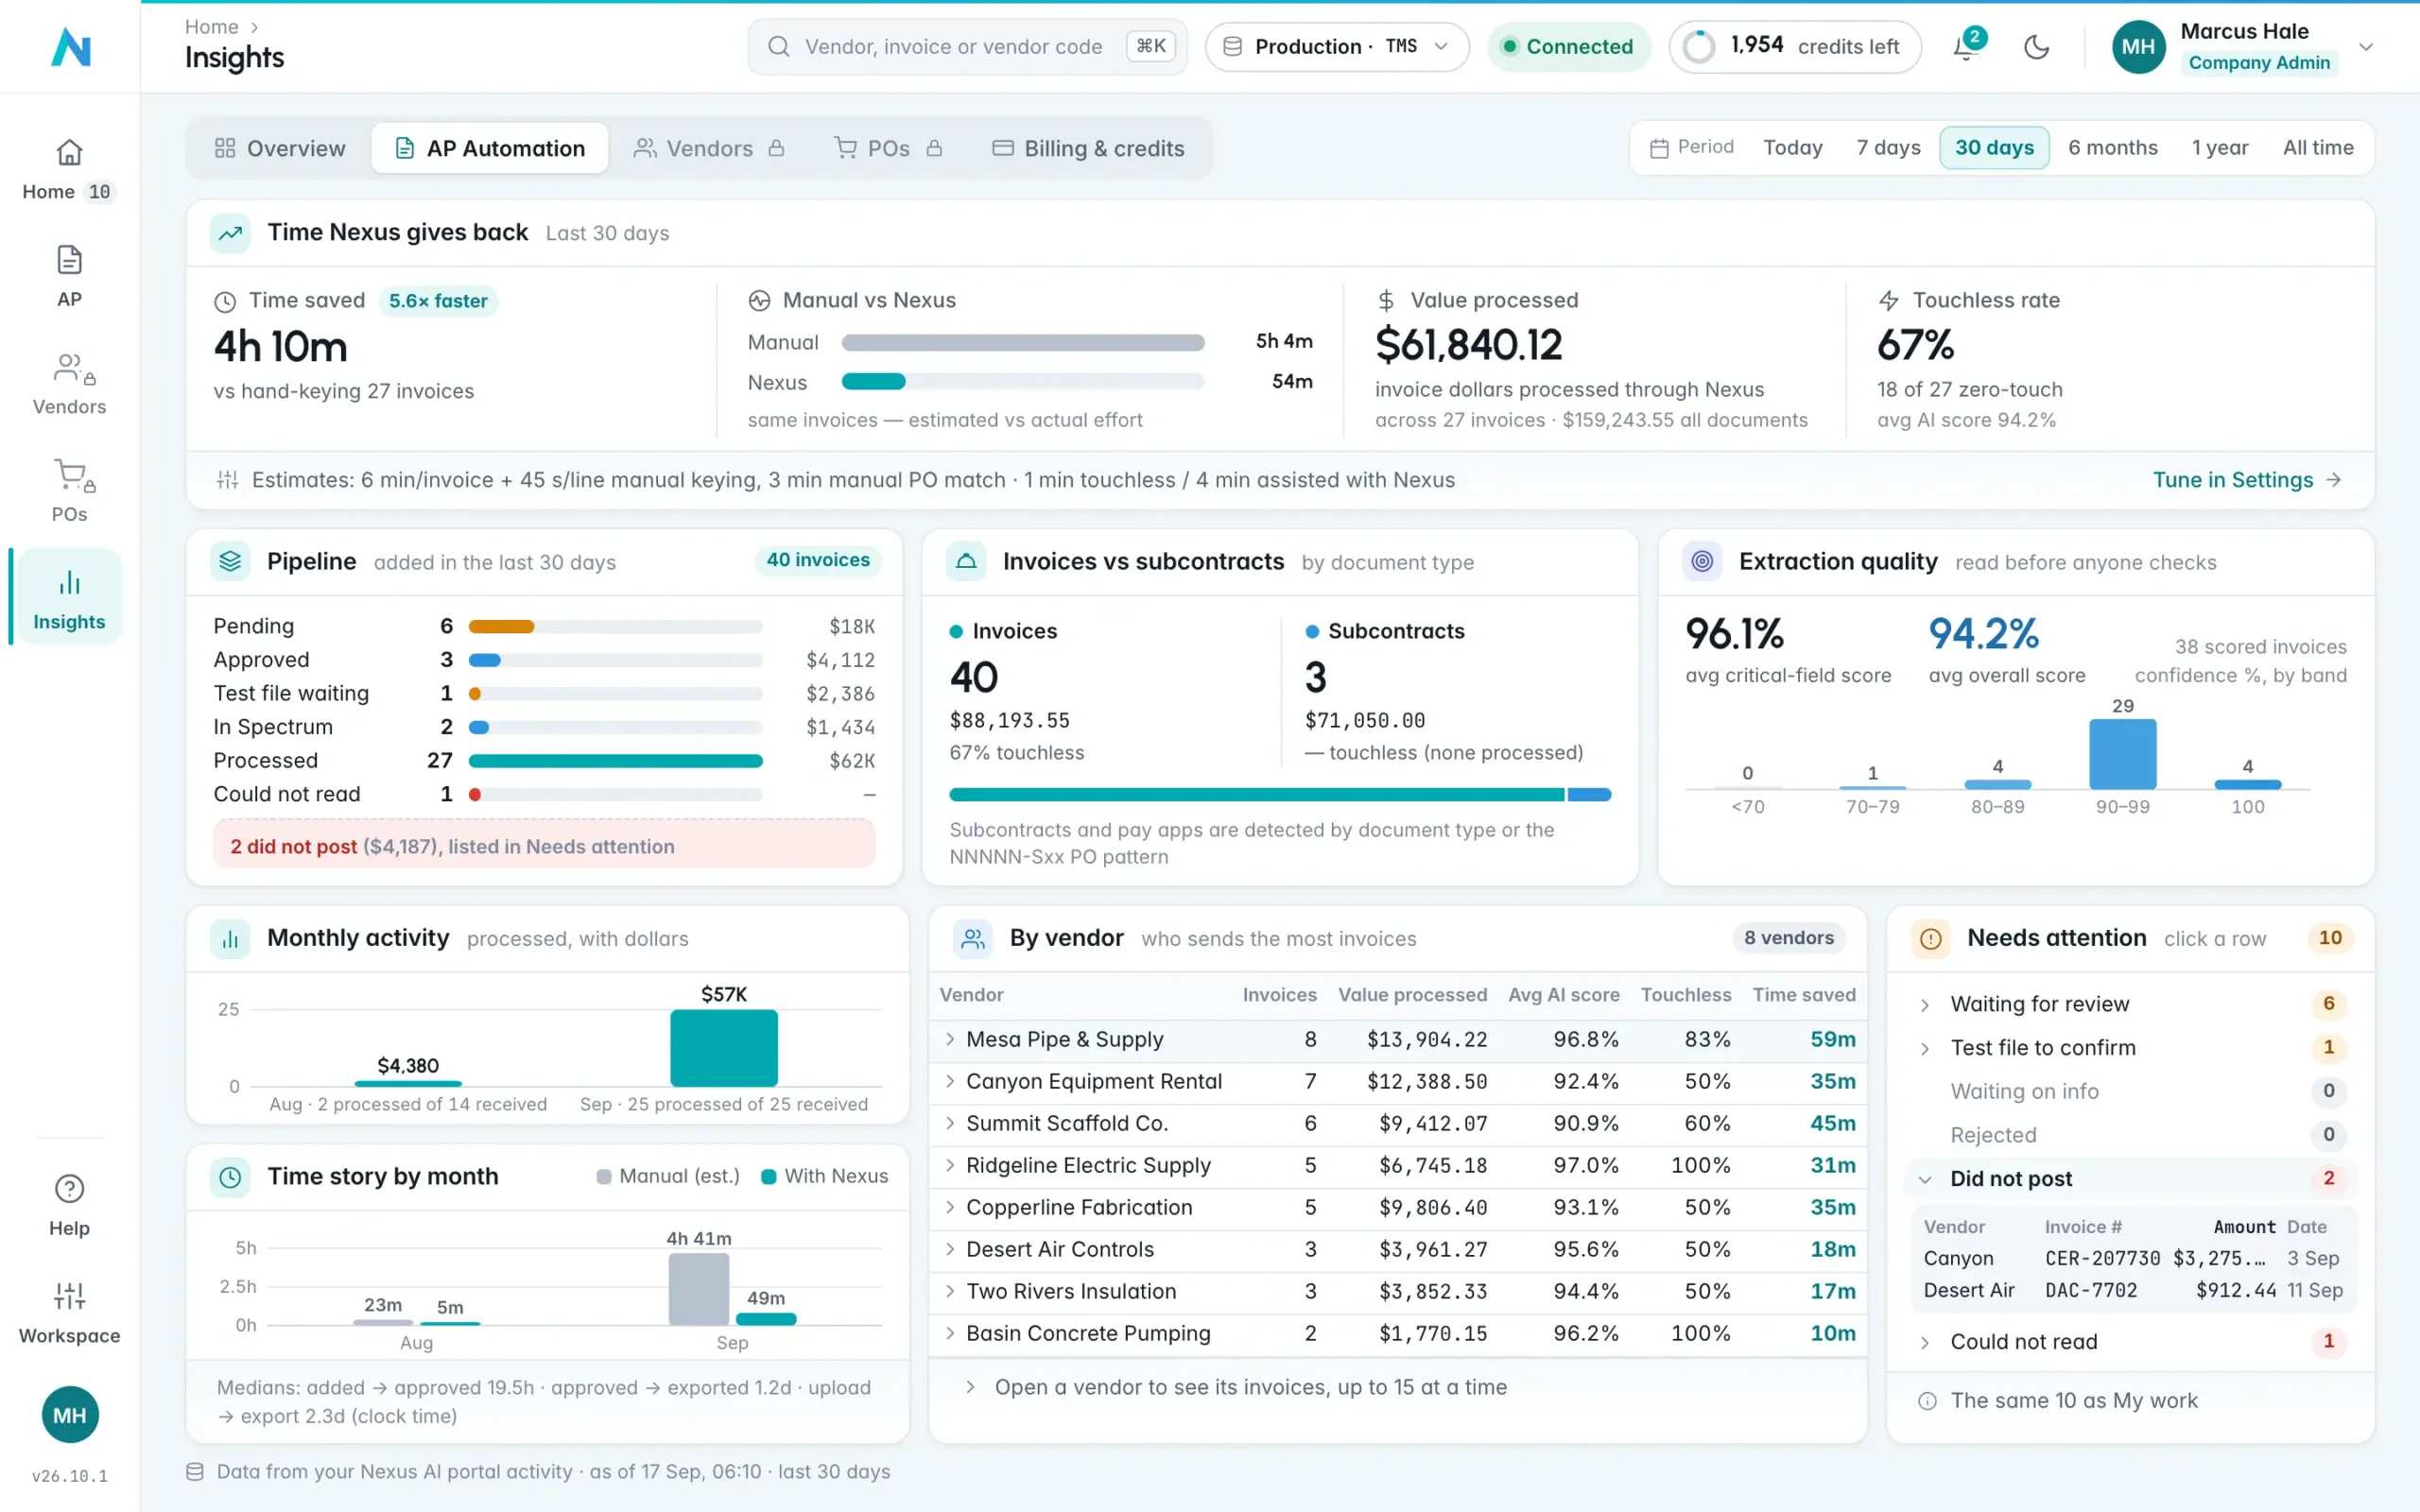The width and height of the screenshot is (2420, 1512).
Task: Open the AP sidebar section
Action: [x=69, y=276]
